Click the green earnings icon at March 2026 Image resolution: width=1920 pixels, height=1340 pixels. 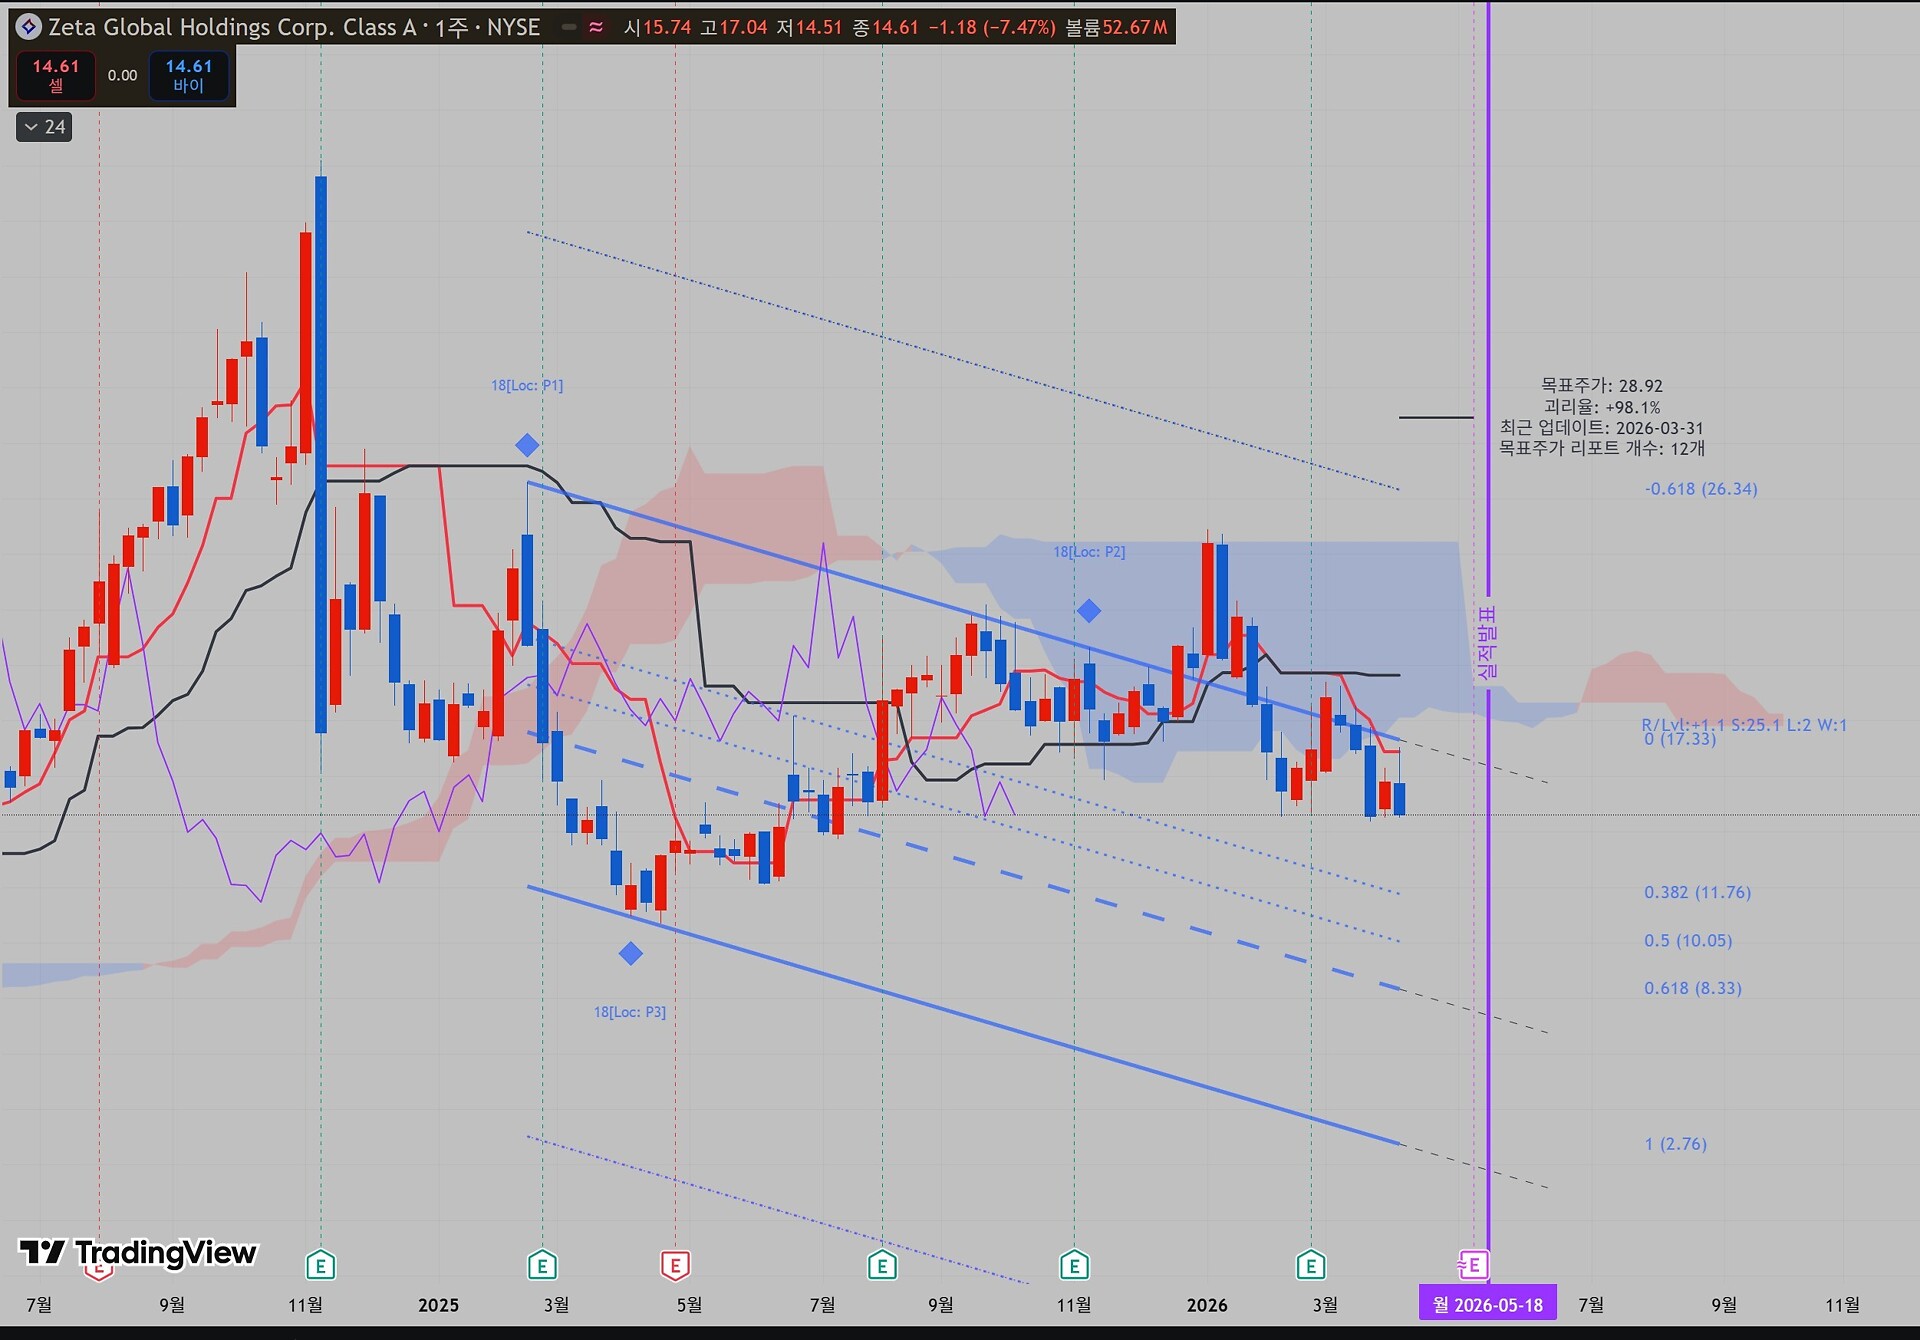pos(1310,1266)
